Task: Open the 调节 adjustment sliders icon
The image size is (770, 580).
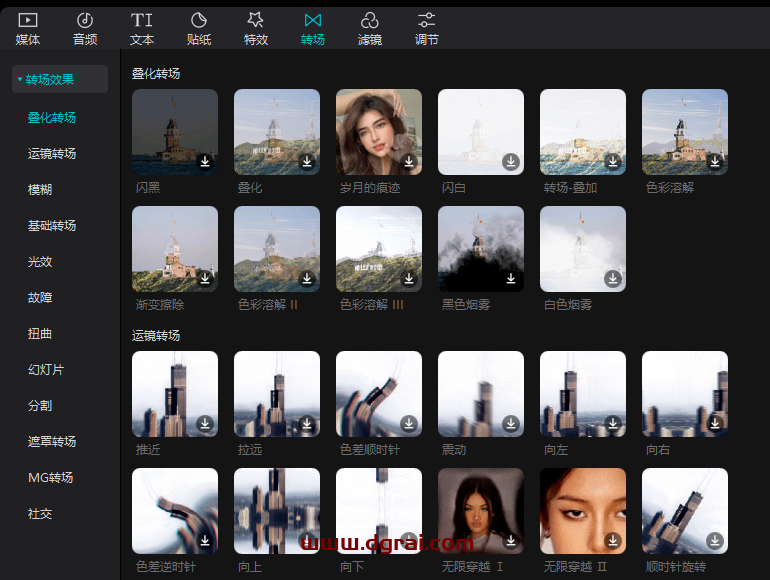Action: tap(427, 20)
